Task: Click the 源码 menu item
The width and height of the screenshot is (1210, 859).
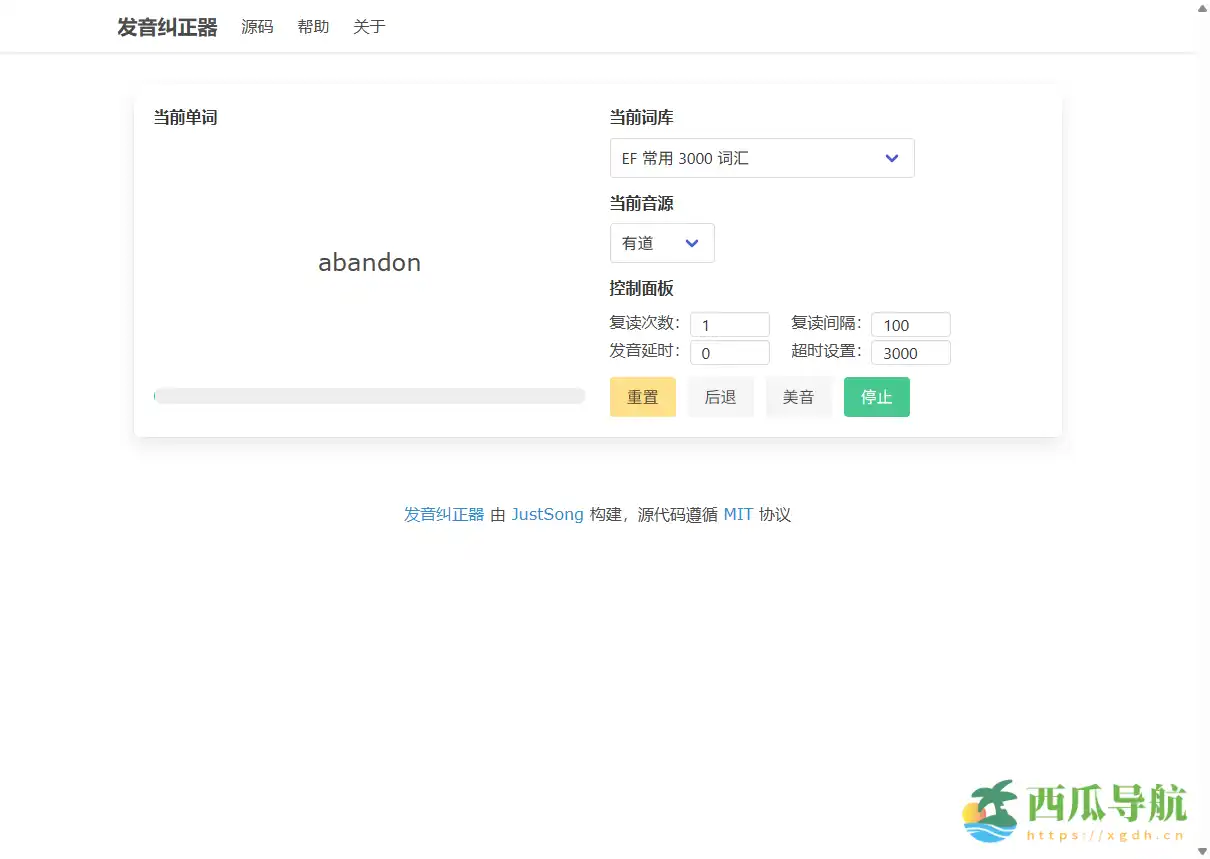Action: coord(257,27)
